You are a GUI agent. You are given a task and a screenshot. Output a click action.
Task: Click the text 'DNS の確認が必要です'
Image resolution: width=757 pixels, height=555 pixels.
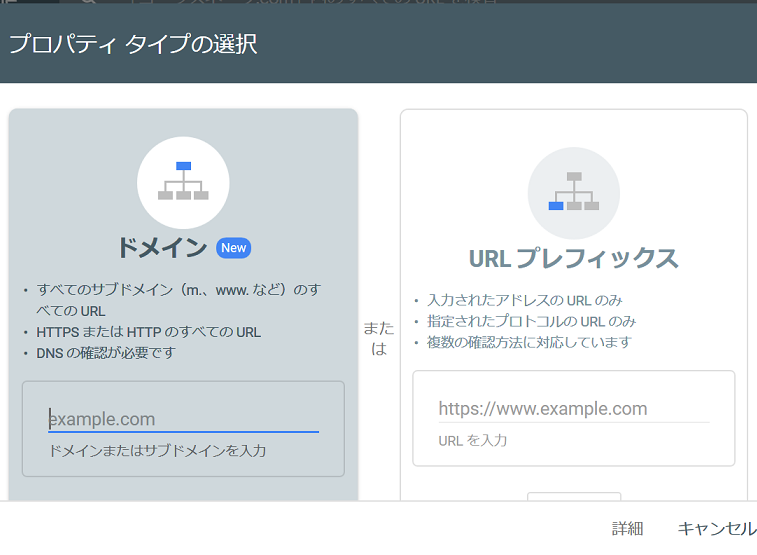(x=106, y=353)
